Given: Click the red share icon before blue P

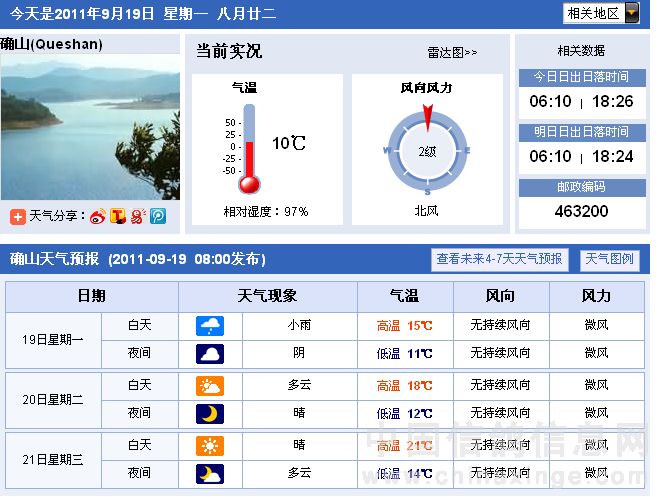Looking at the screenshot, I should [138, 217].
